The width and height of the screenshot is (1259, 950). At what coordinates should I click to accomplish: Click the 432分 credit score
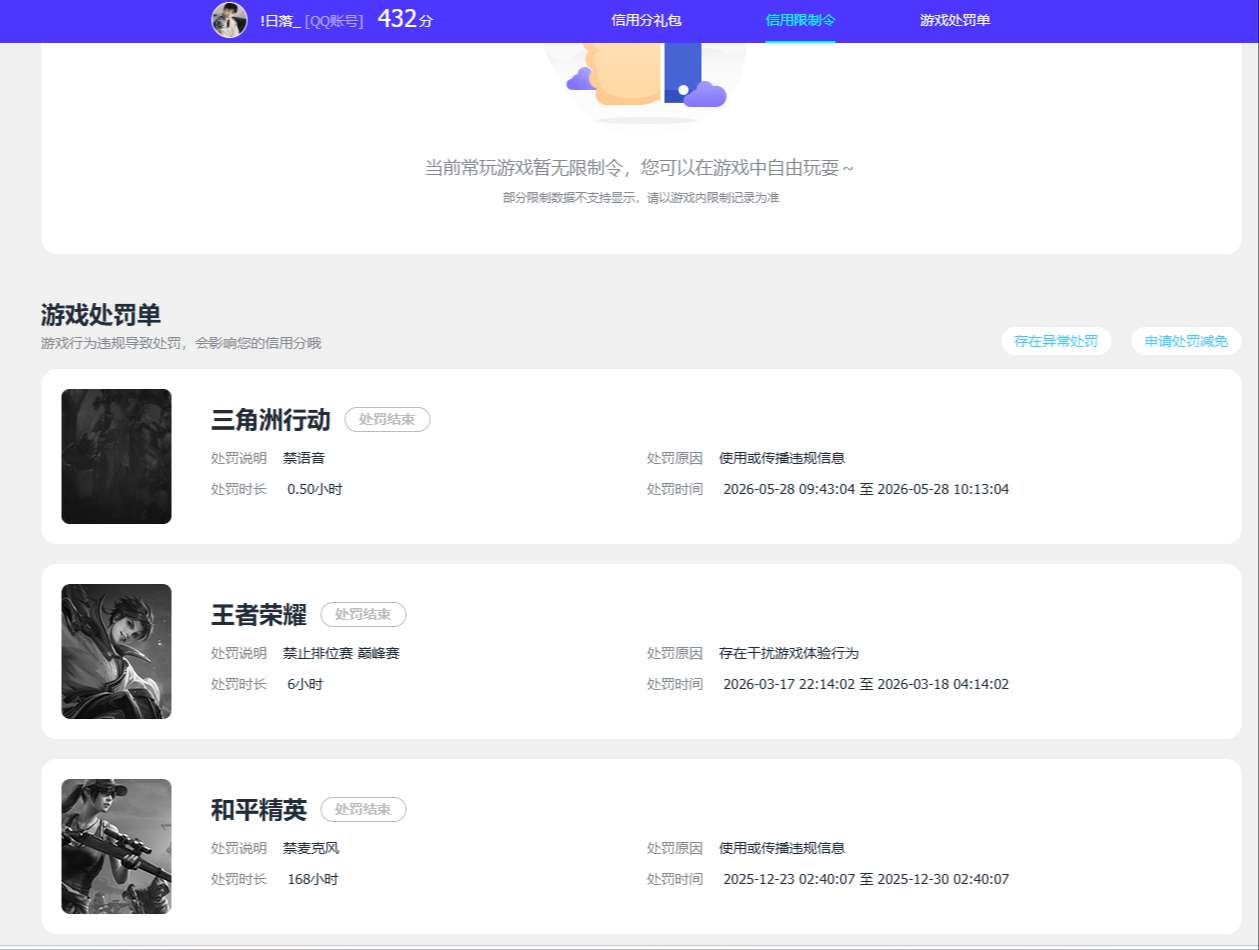click(405, 19)
